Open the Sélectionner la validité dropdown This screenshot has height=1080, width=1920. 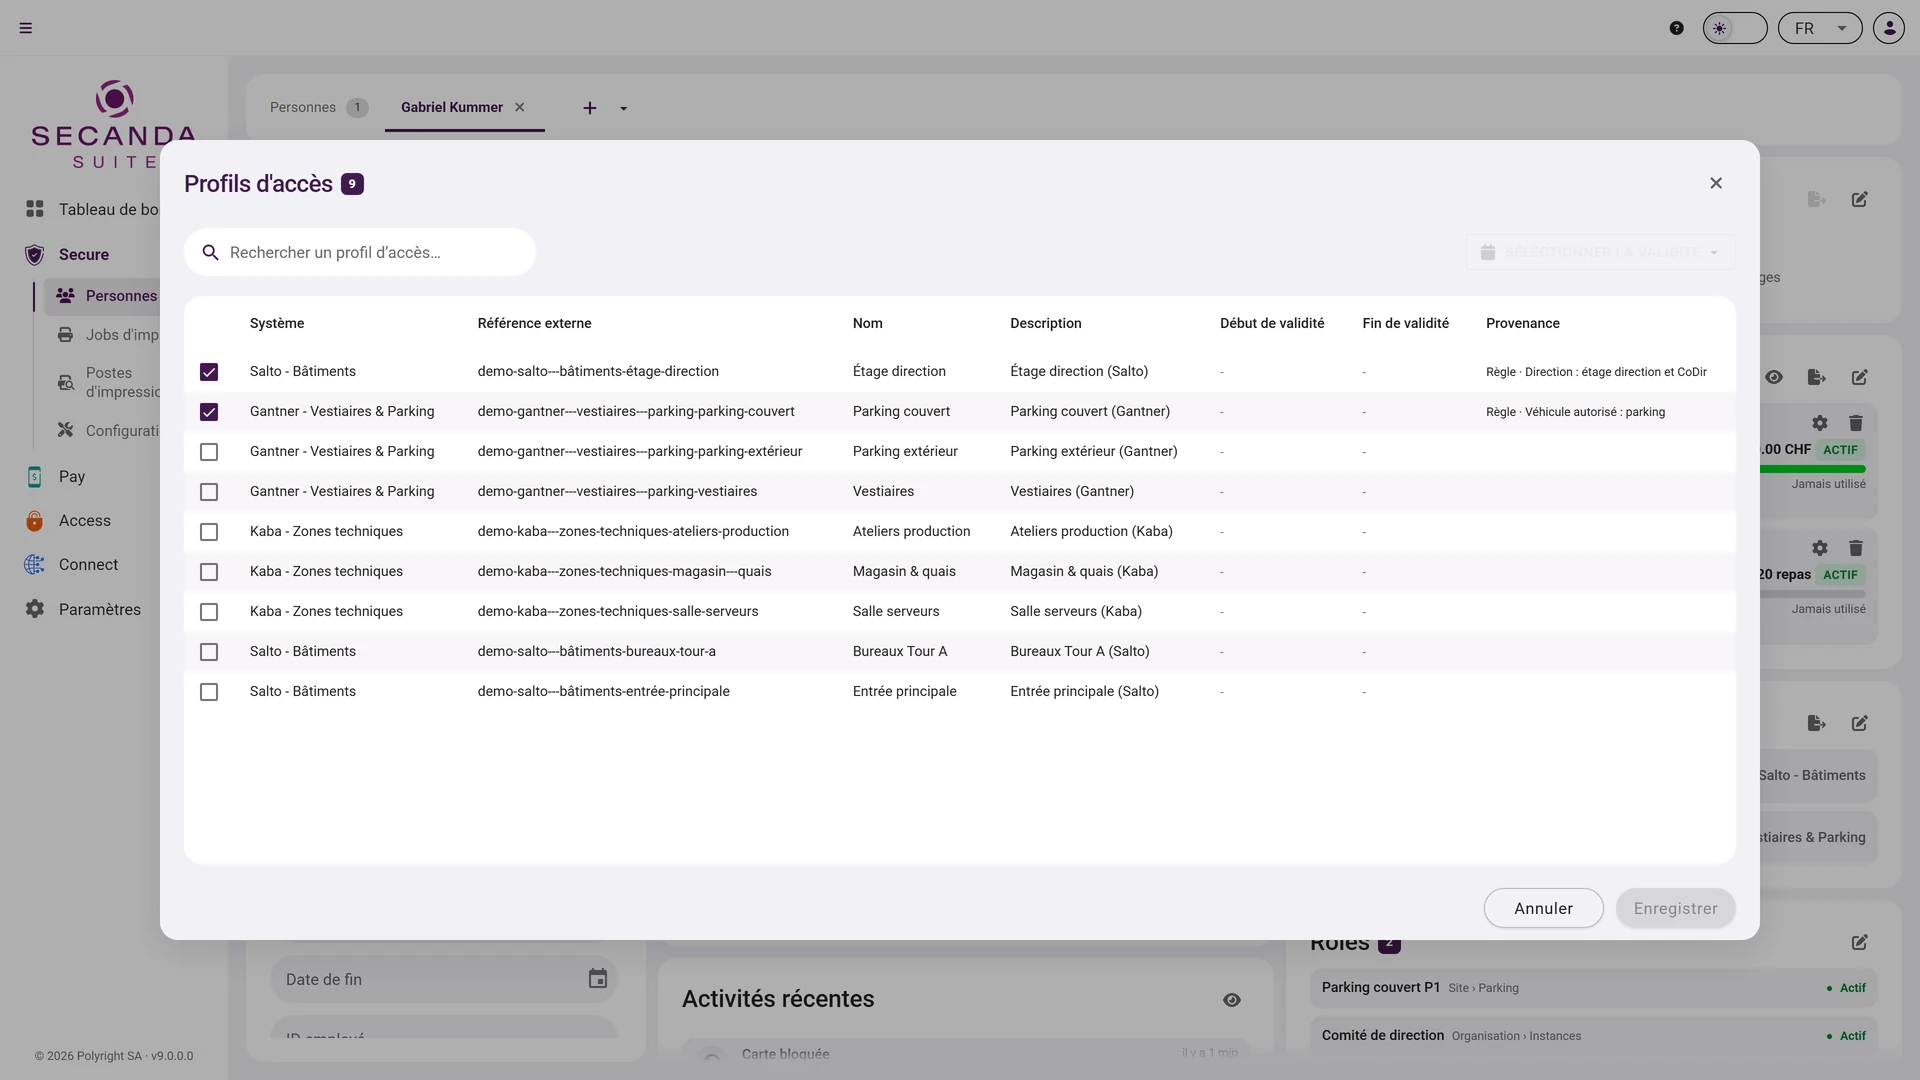1600,252
